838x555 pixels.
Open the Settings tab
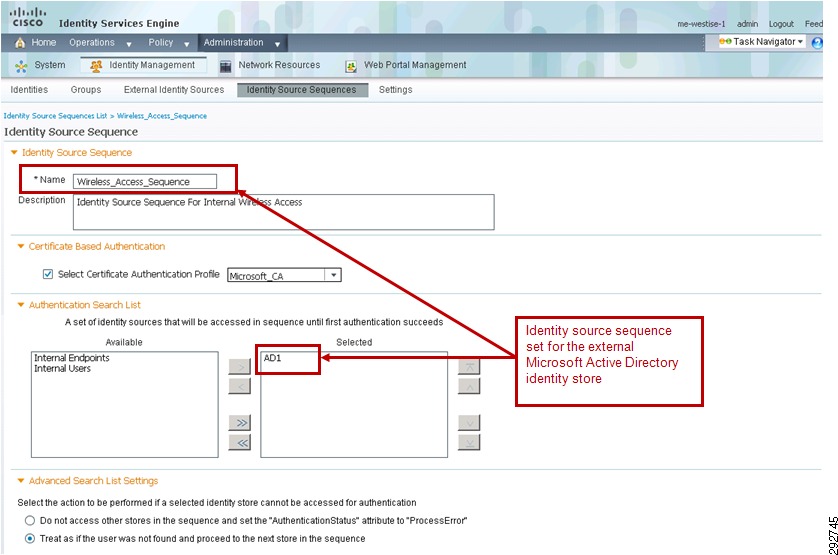(x=395, y=90)
